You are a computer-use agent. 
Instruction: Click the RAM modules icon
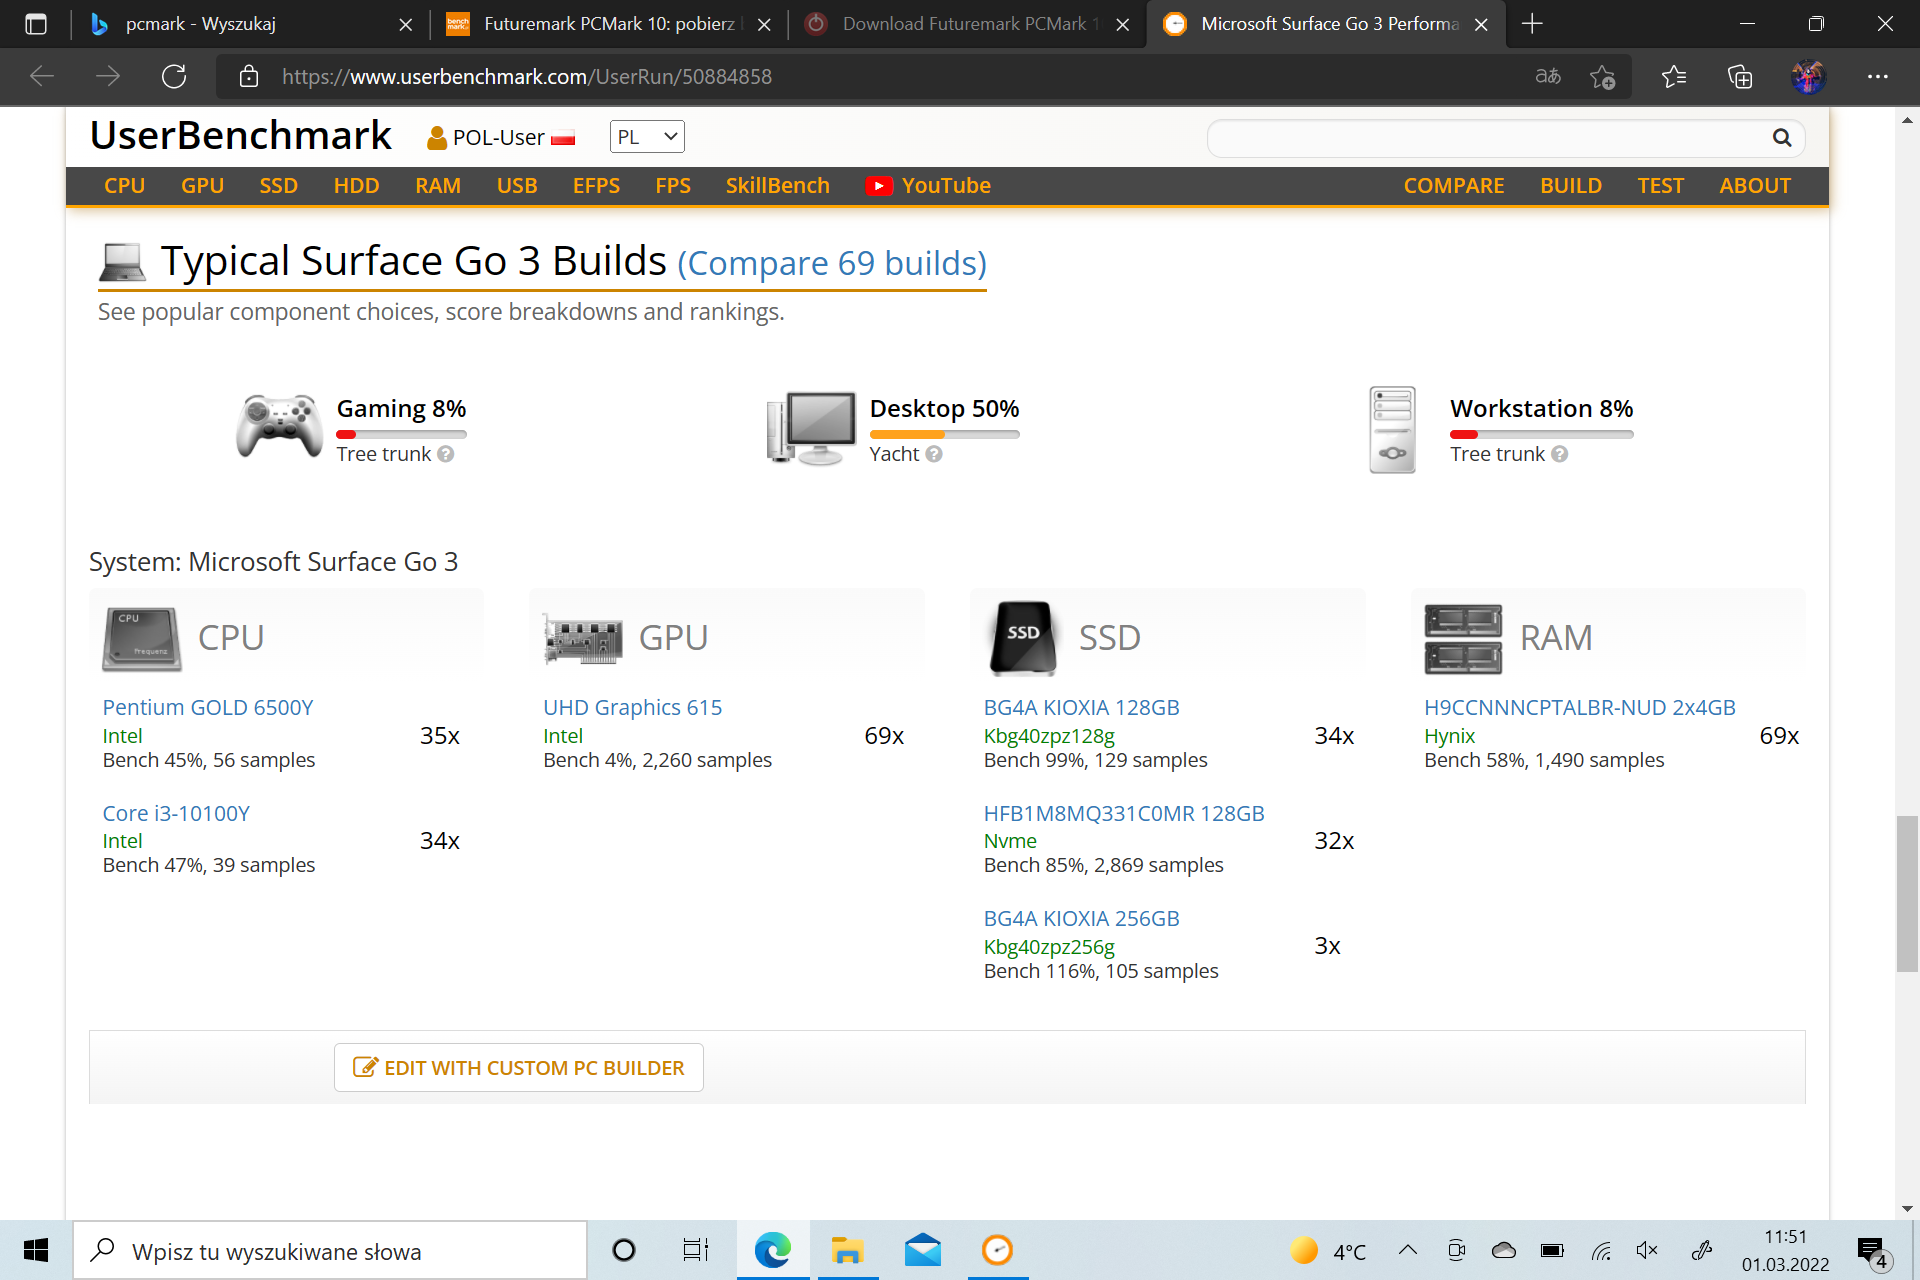pos(1463,638)
